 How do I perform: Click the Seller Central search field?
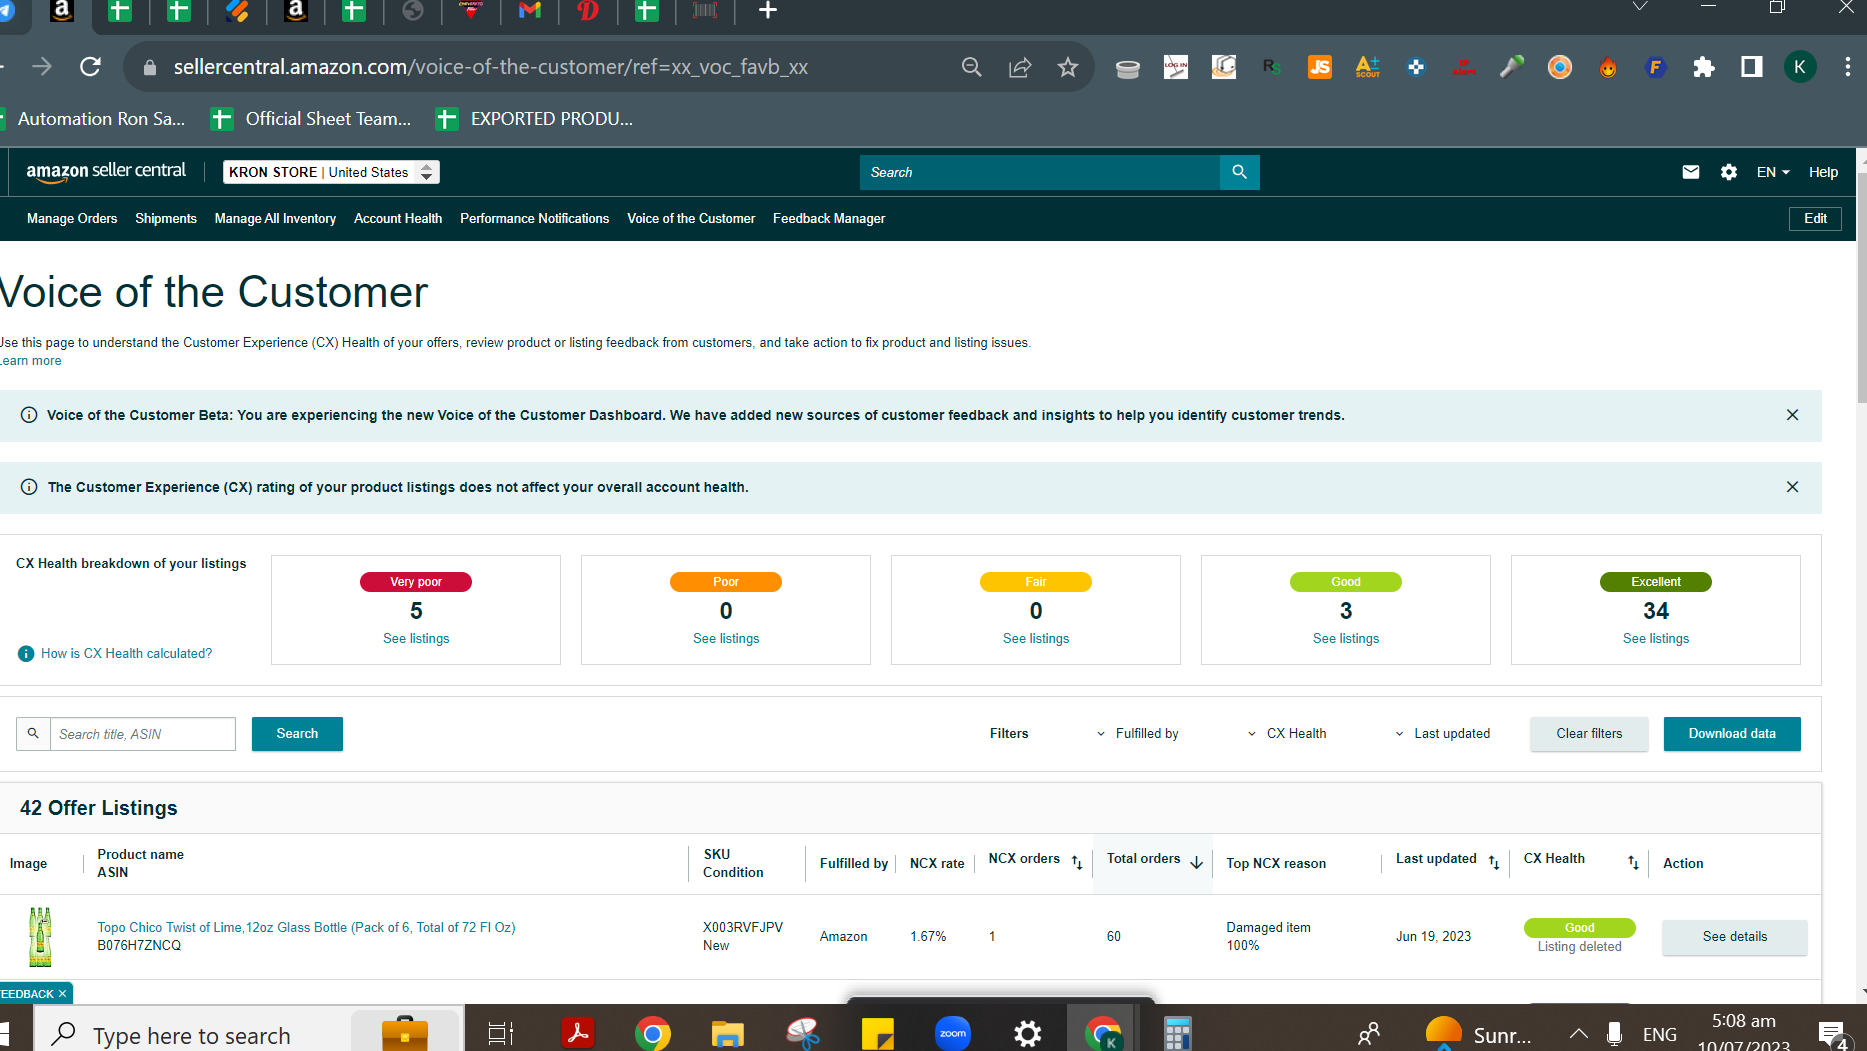(x=1040, y=172)
